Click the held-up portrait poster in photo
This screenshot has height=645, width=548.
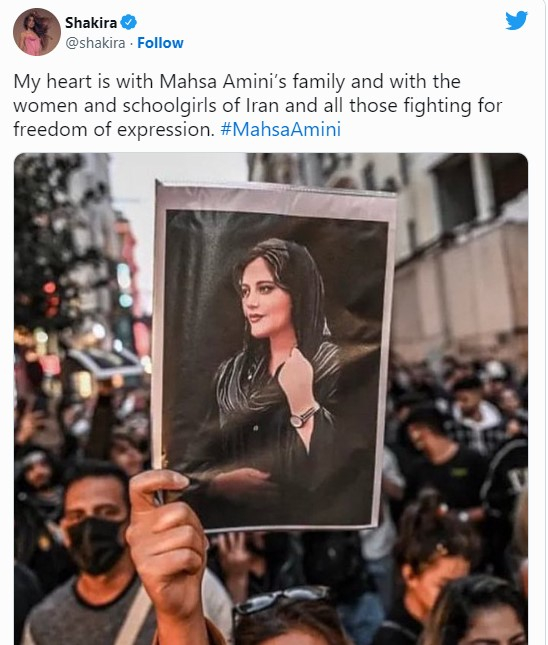click(272, 356)
